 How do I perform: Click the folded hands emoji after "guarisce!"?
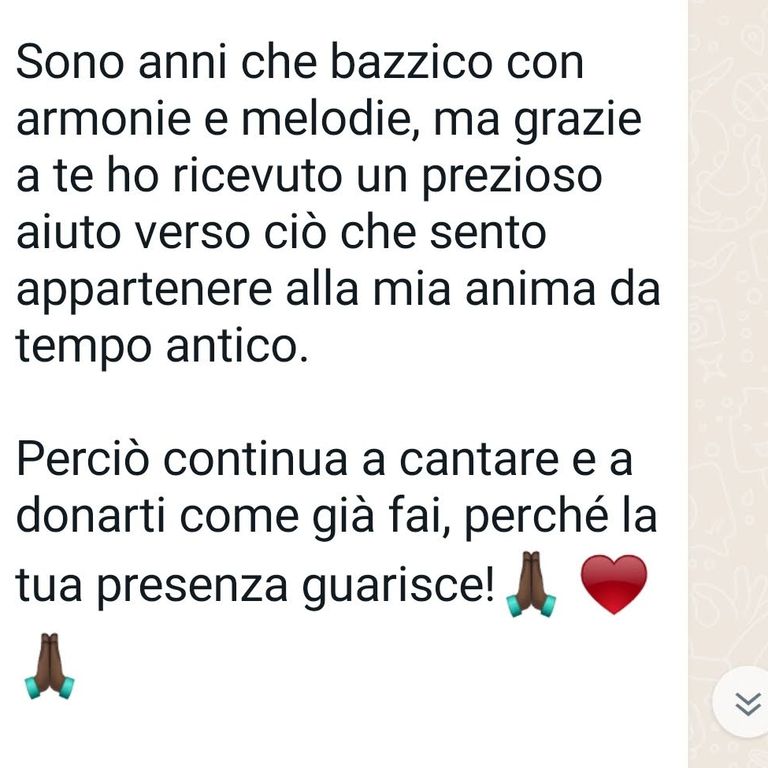[x=530, y=584]
